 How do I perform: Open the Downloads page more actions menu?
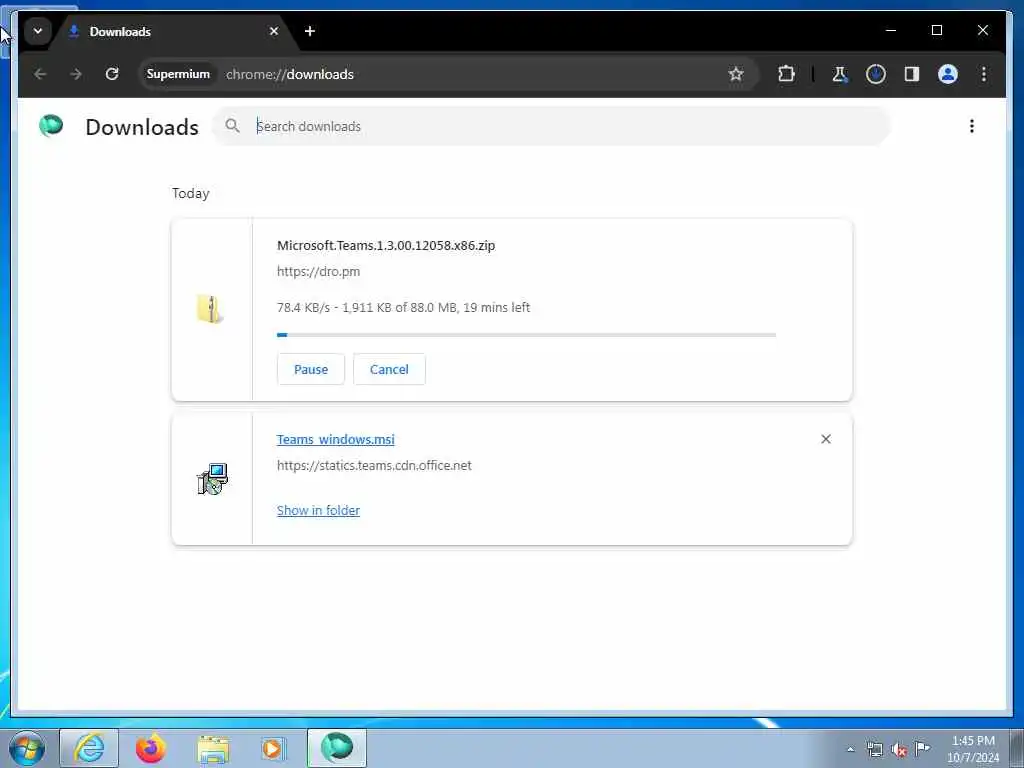tap(972, 126)
